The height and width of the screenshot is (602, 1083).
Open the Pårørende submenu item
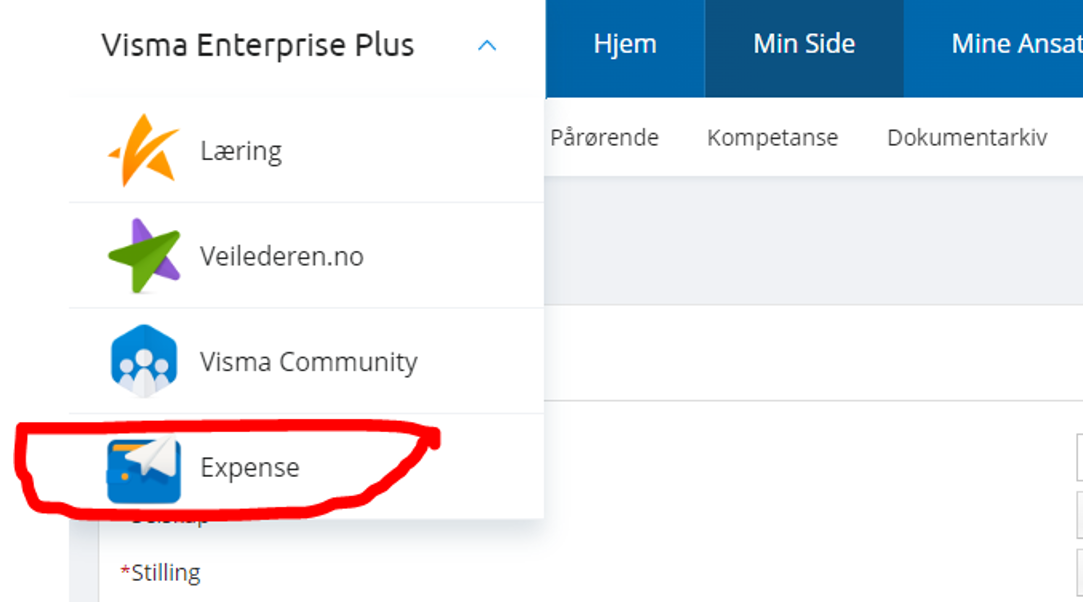click(604, 137)
